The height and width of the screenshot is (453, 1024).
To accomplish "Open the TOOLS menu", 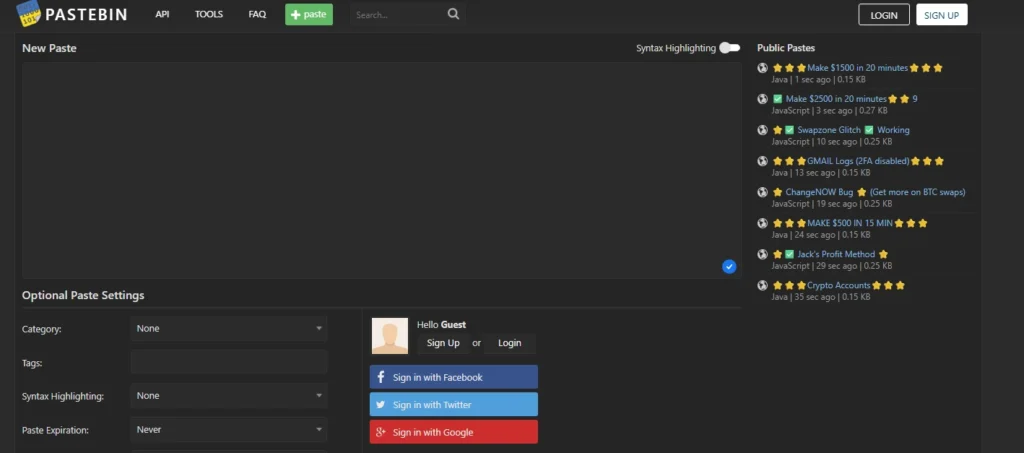I will click(x=209, y=15).
